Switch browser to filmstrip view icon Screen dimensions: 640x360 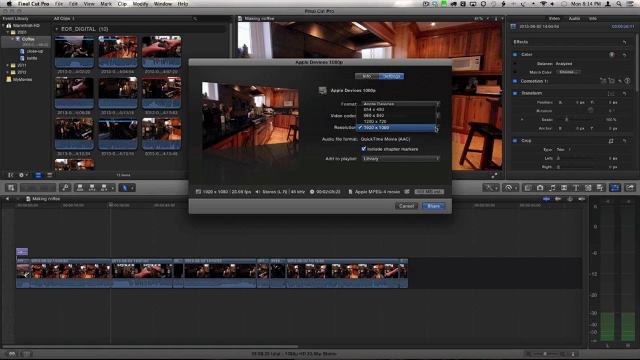pos(38,175)
